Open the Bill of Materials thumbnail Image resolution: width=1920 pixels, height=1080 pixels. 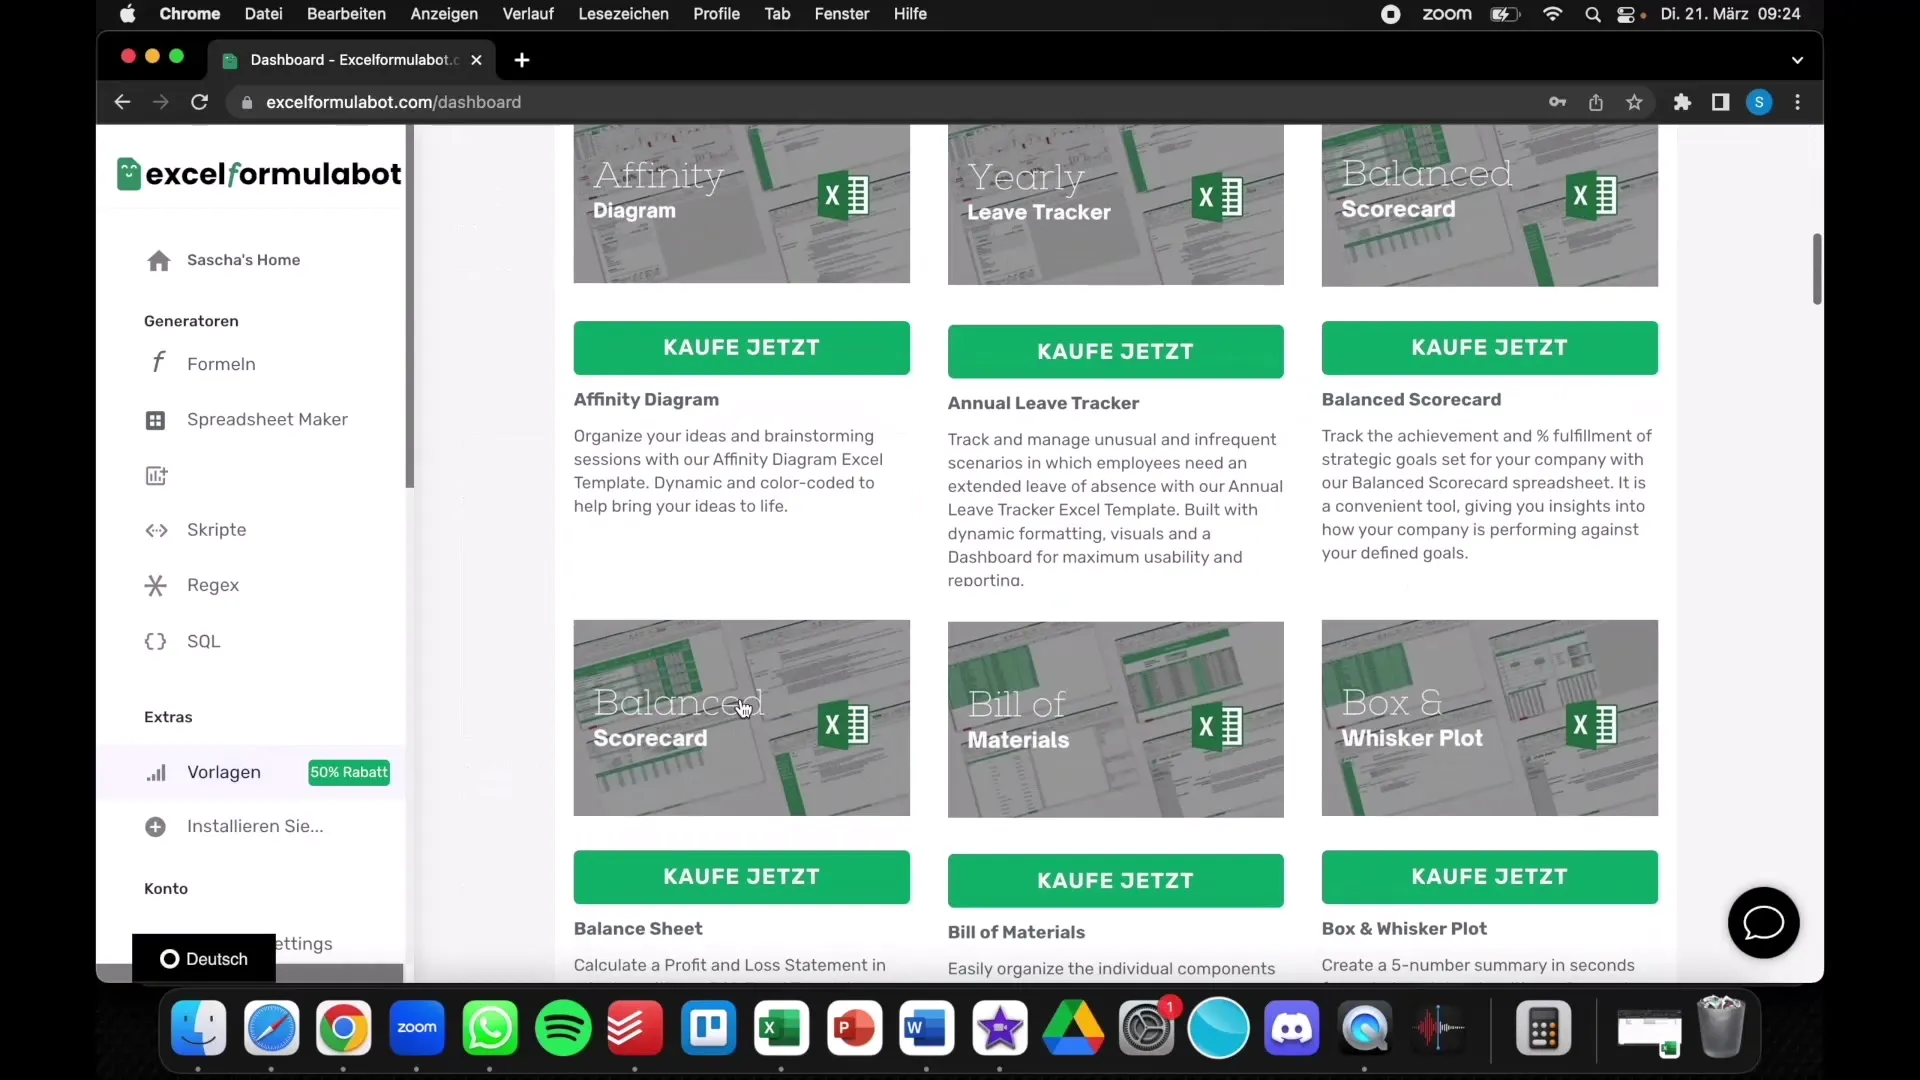[1115, 720]
